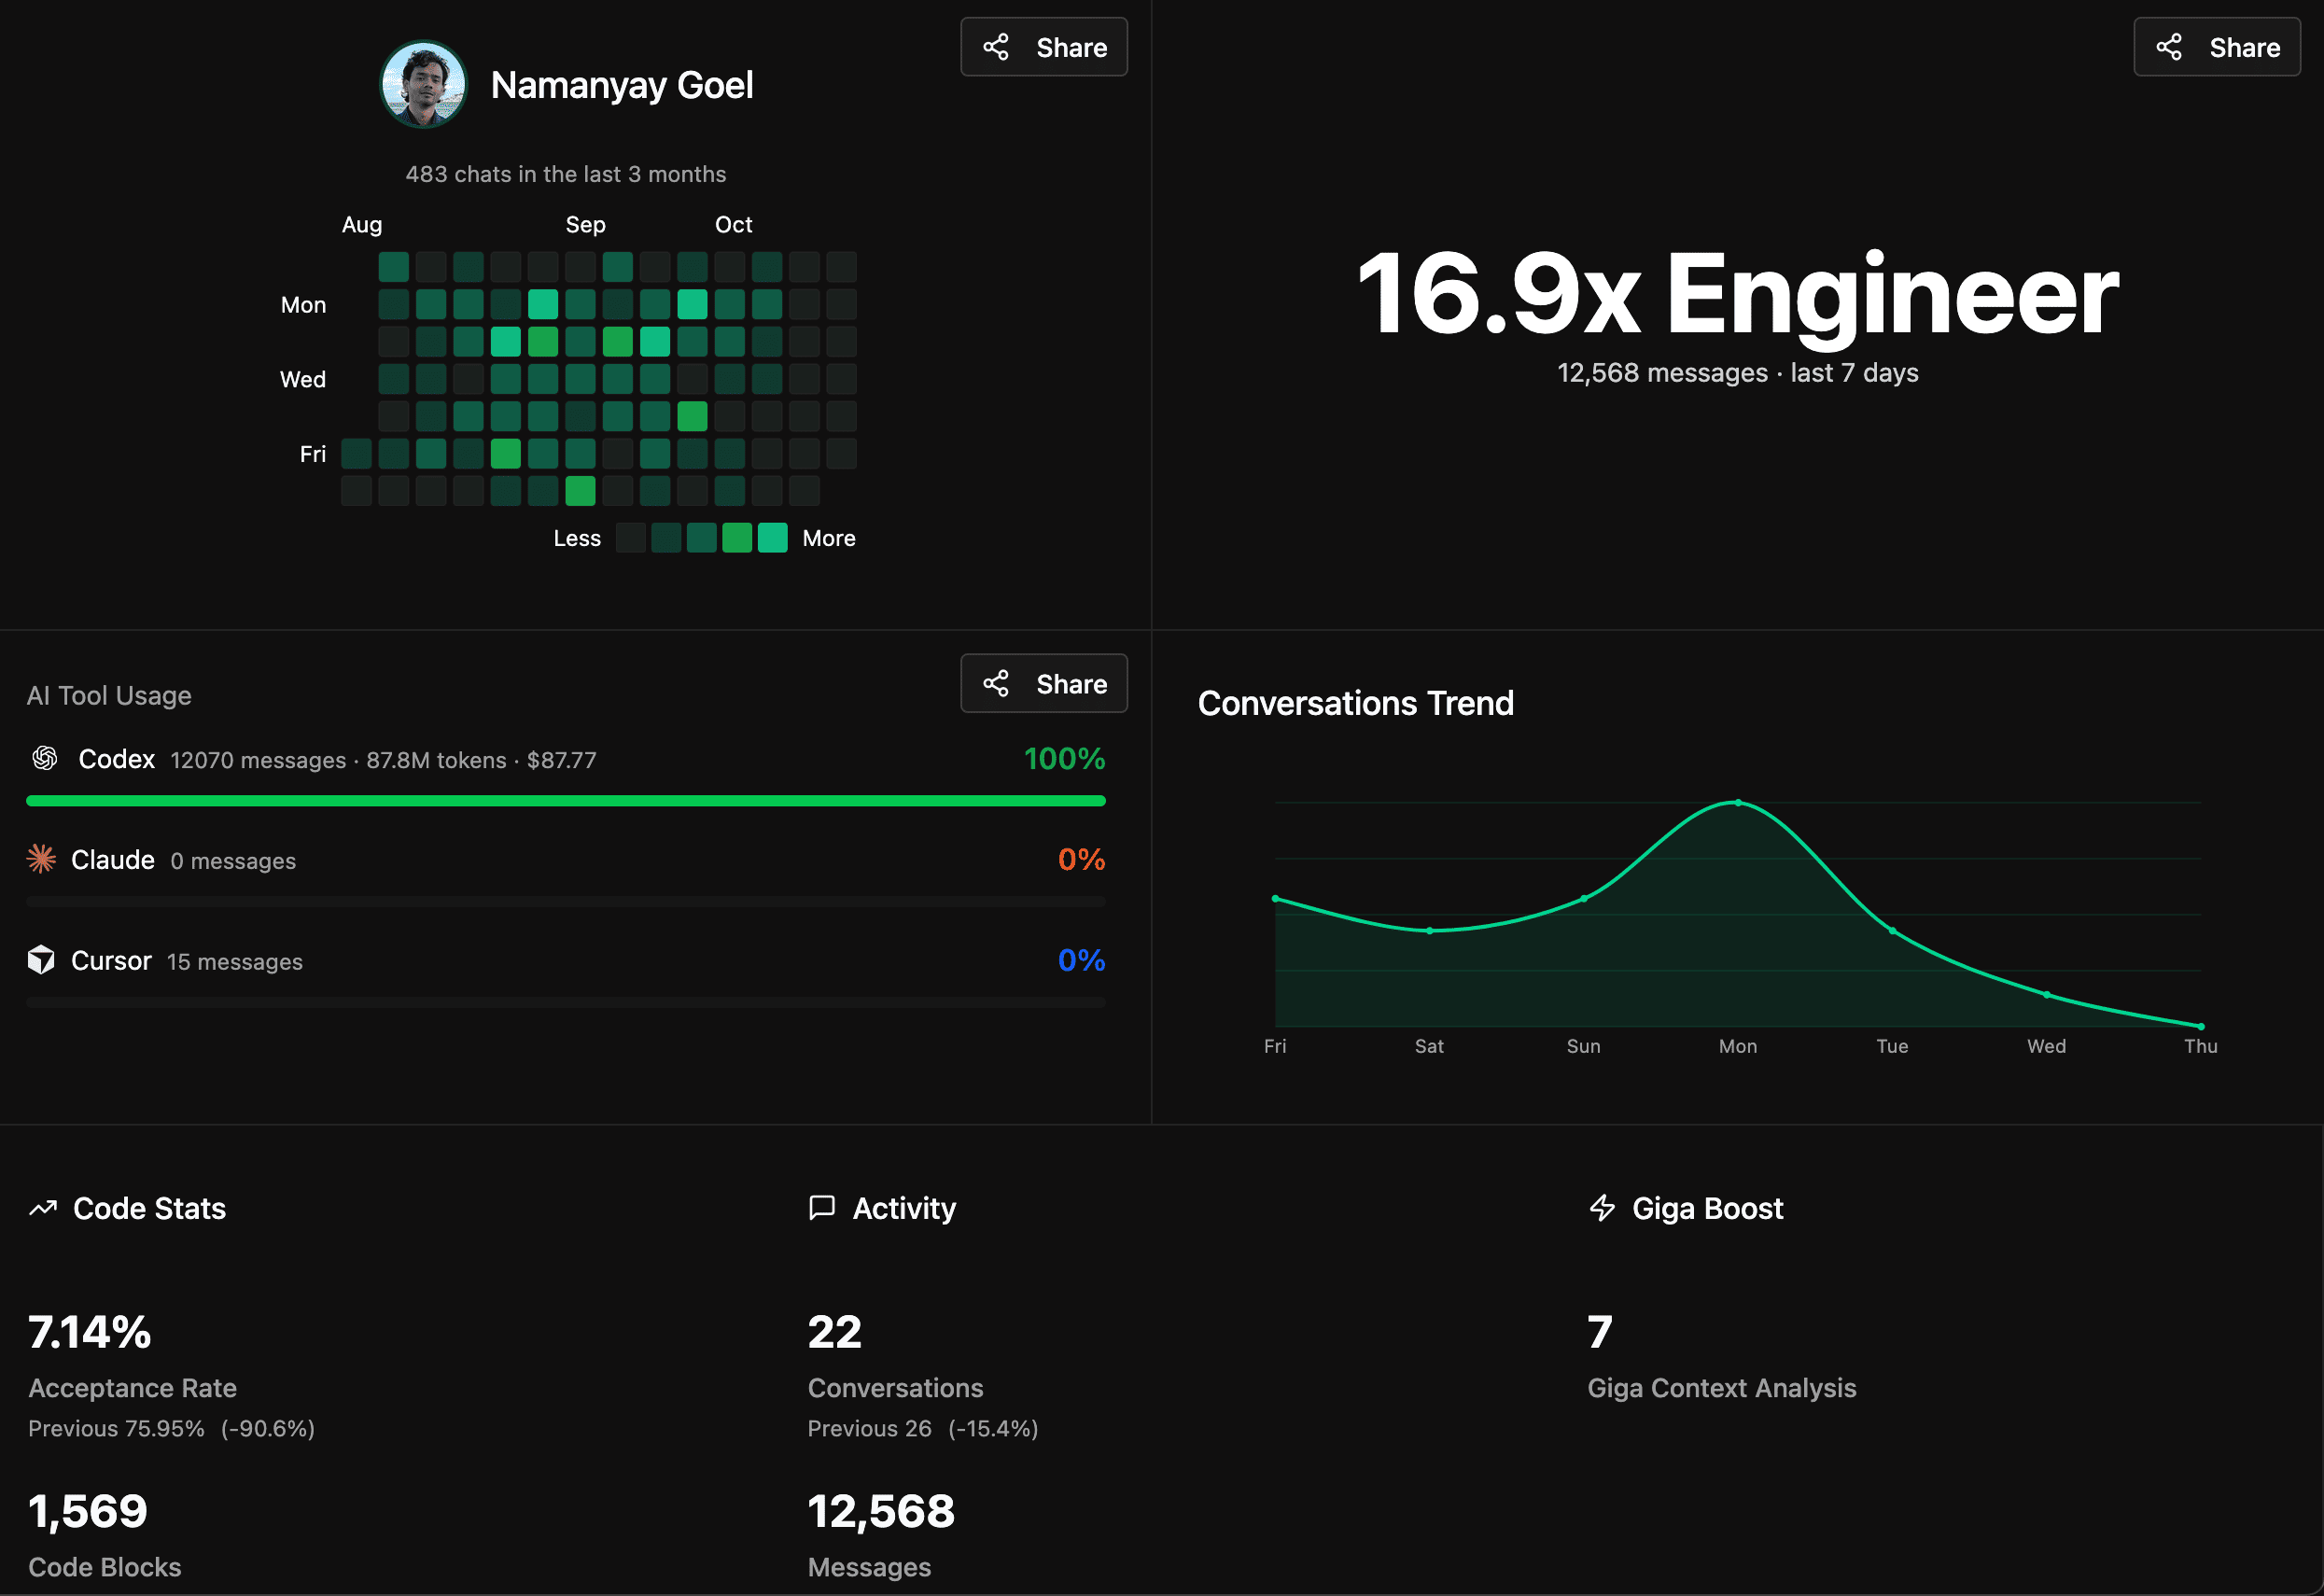Select the Cursor cube icon
Image resolution: width=2324 pixels, height=1596 pixels.
tap(42, 960)
